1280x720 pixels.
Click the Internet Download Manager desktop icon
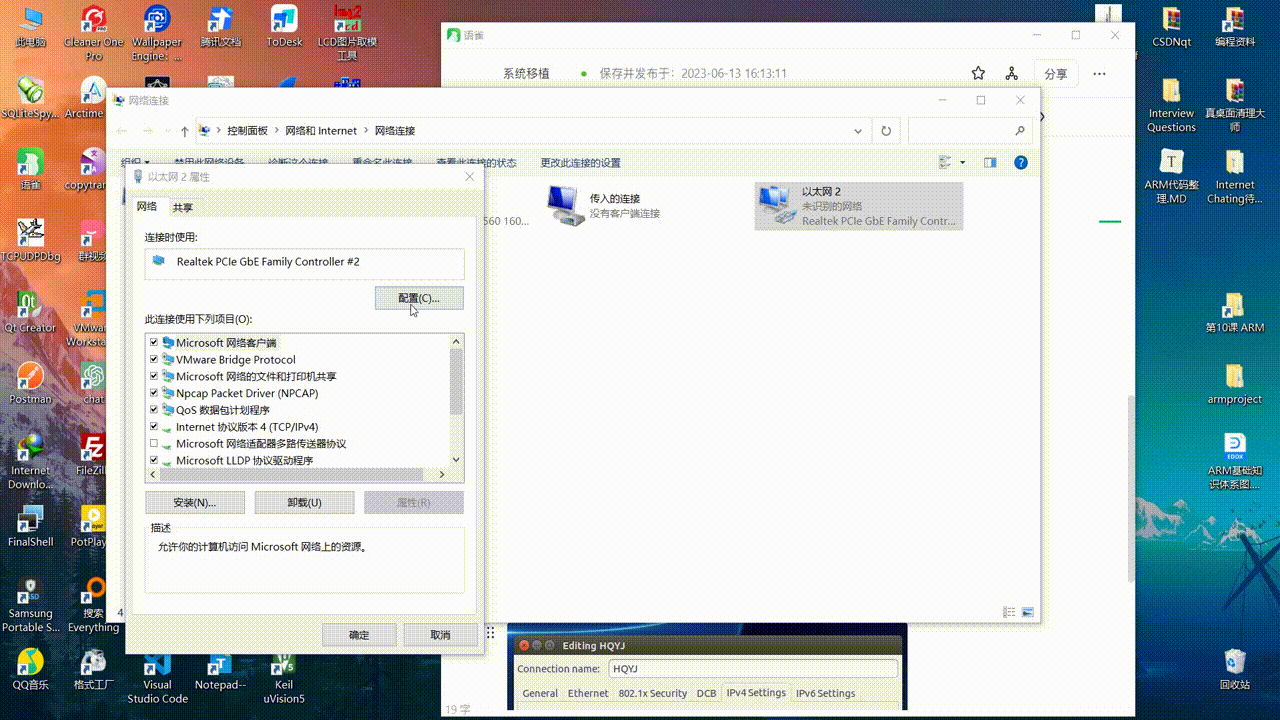coord(31,460)
